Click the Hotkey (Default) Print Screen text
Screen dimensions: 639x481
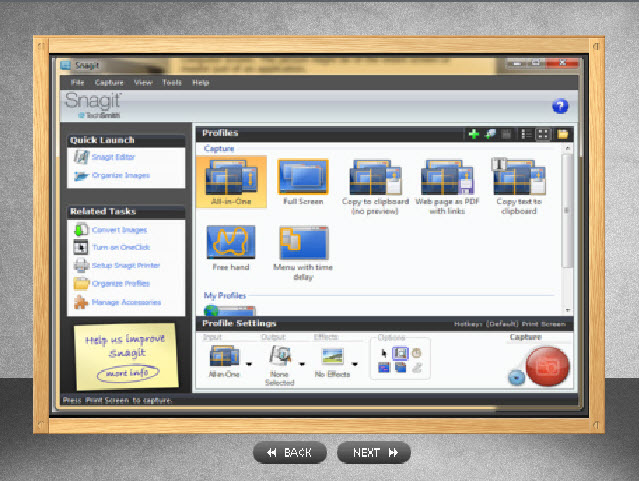(510, 324)
